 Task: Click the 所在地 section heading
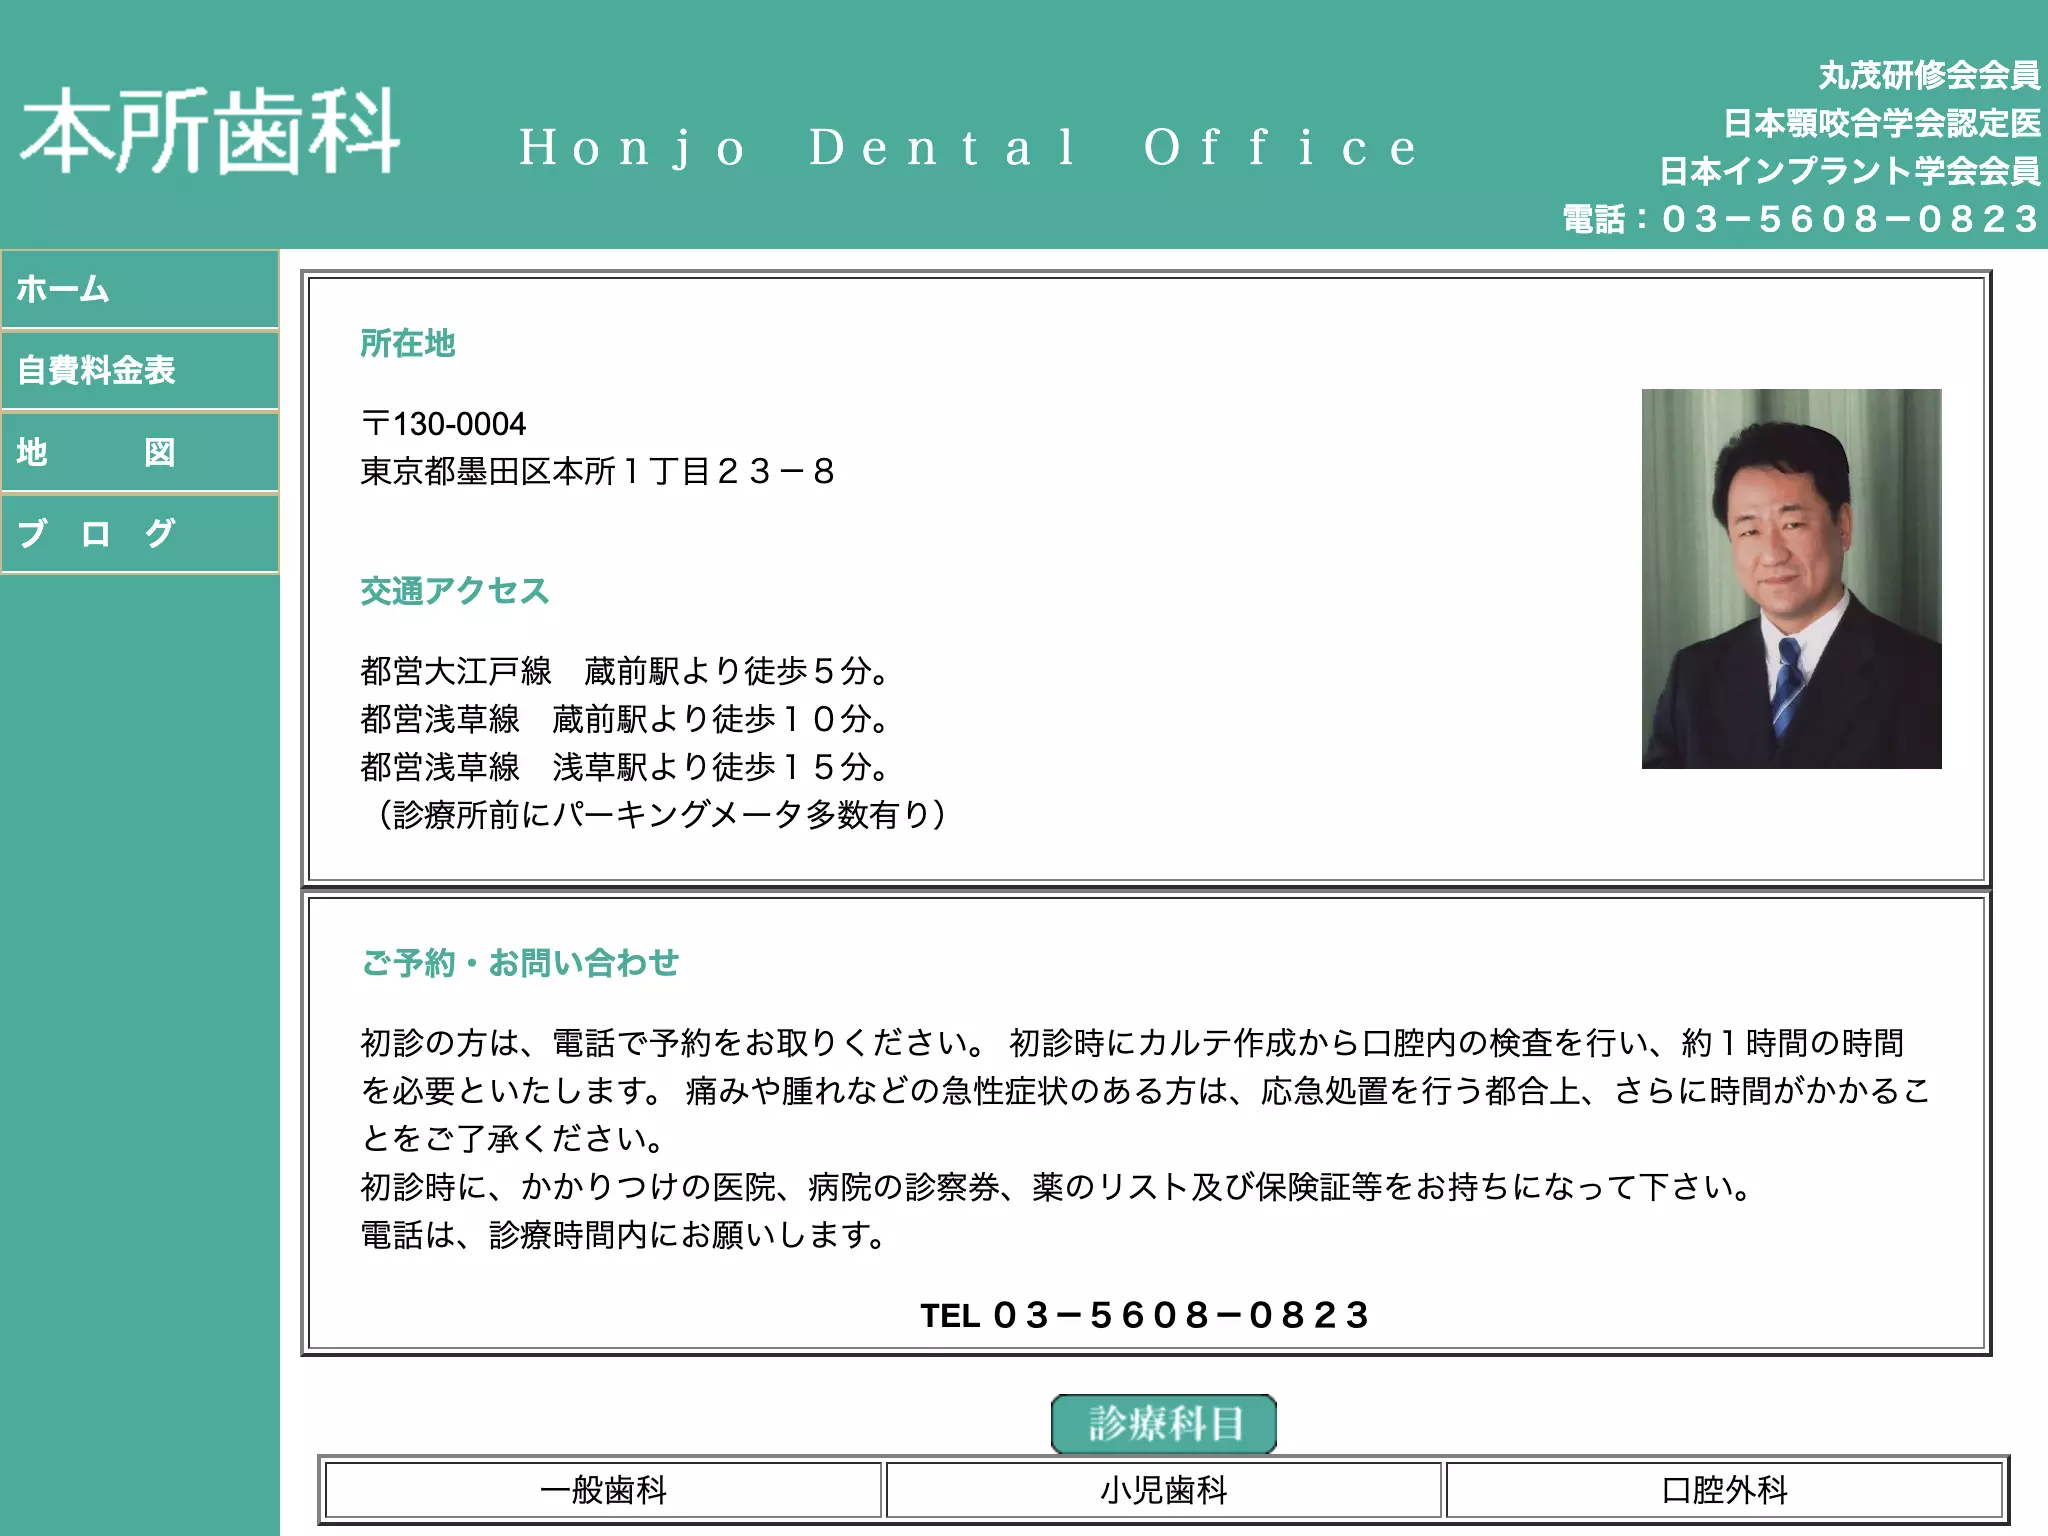407,343
